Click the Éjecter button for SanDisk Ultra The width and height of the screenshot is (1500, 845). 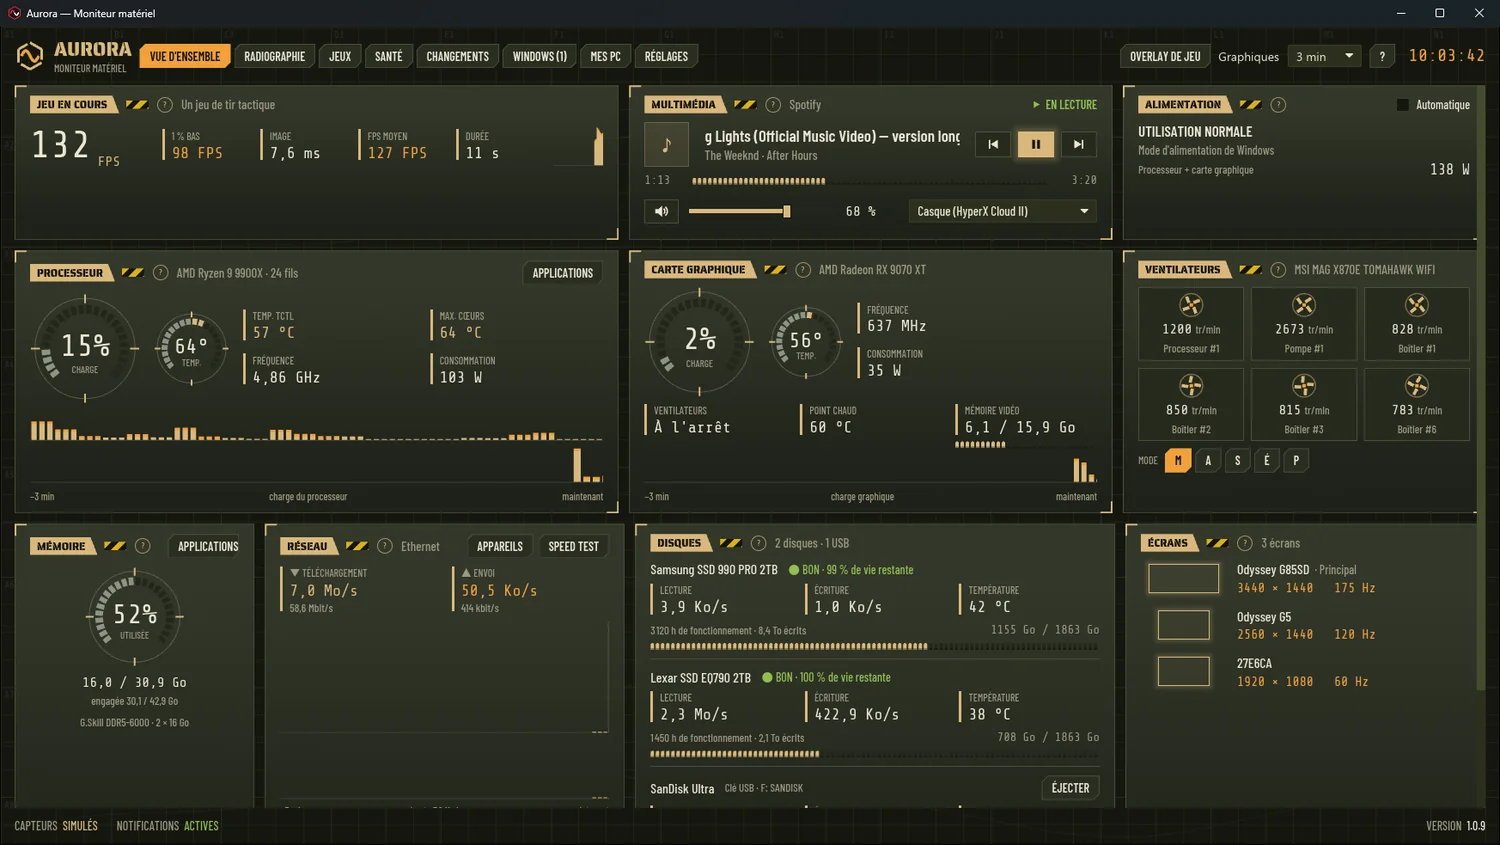(x=1070, y=788)
